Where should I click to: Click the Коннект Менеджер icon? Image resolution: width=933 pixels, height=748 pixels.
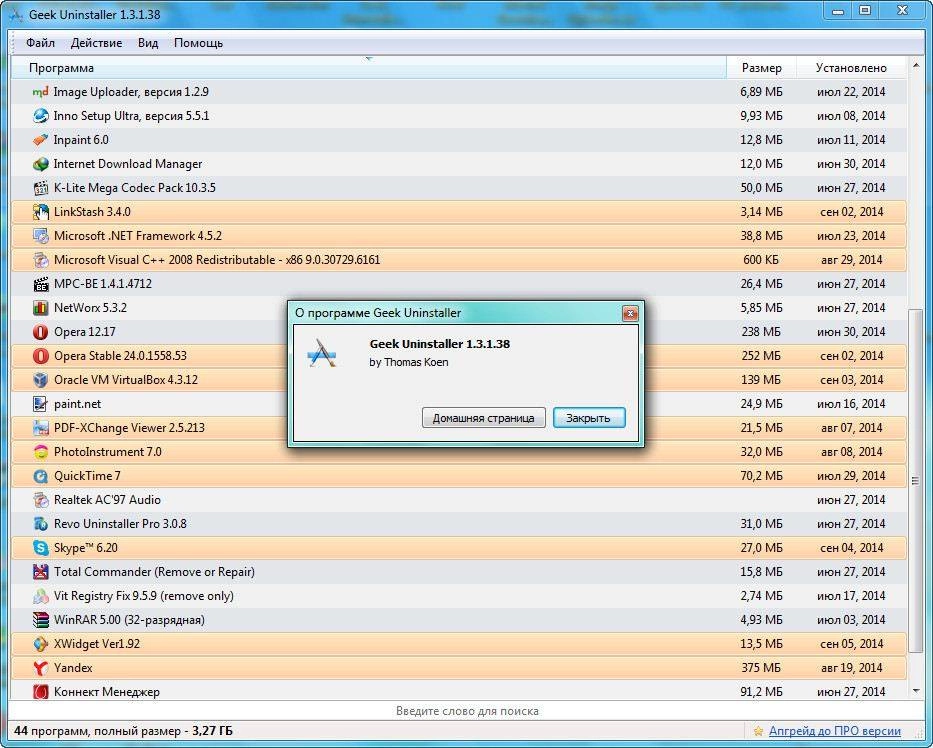pos(40,692)
